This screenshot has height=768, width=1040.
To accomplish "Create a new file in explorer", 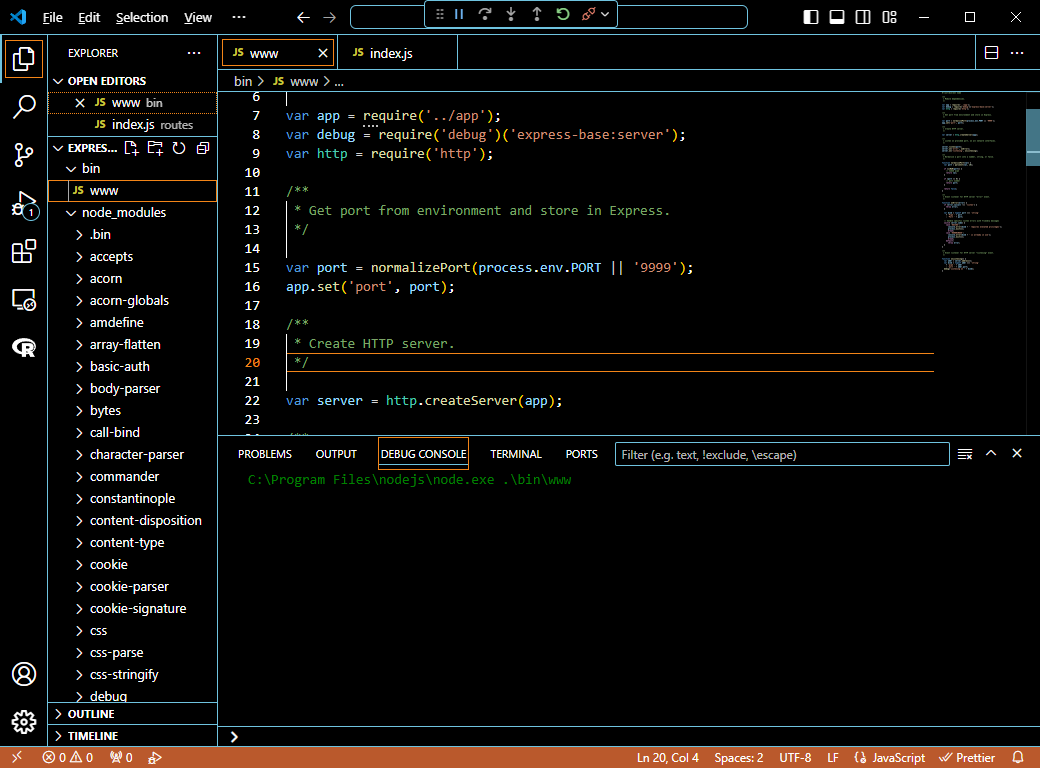I will 131,148.
